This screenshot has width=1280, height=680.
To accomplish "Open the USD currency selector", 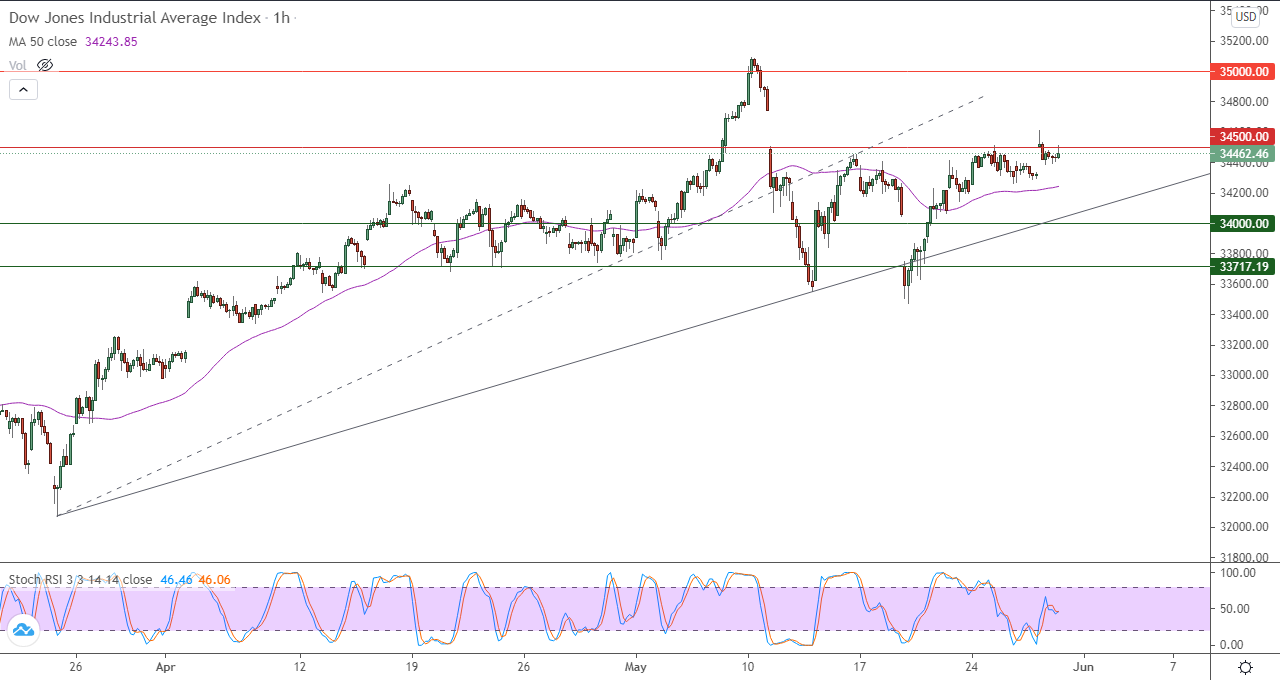I will point(1246,16).
